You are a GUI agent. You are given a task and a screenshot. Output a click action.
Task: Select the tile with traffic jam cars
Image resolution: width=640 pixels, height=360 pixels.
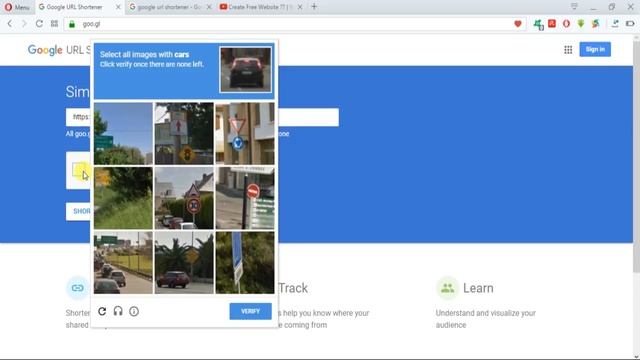tap(123, 262)
